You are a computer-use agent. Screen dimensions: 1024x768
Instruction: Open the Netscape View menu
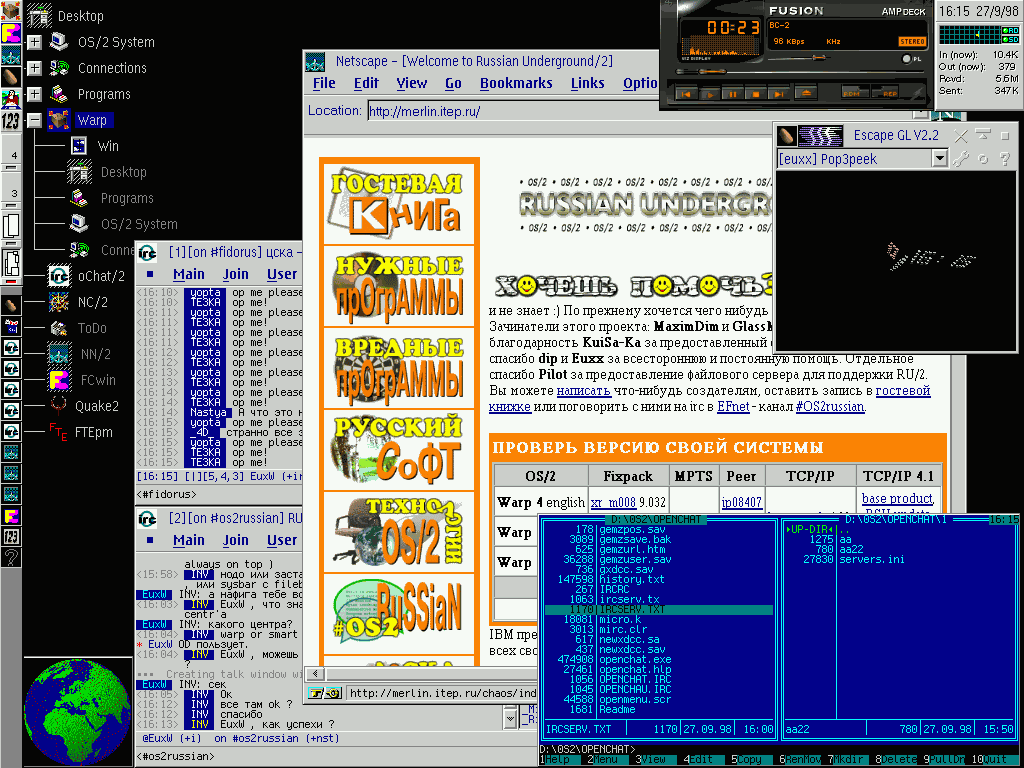pos(411,84)
